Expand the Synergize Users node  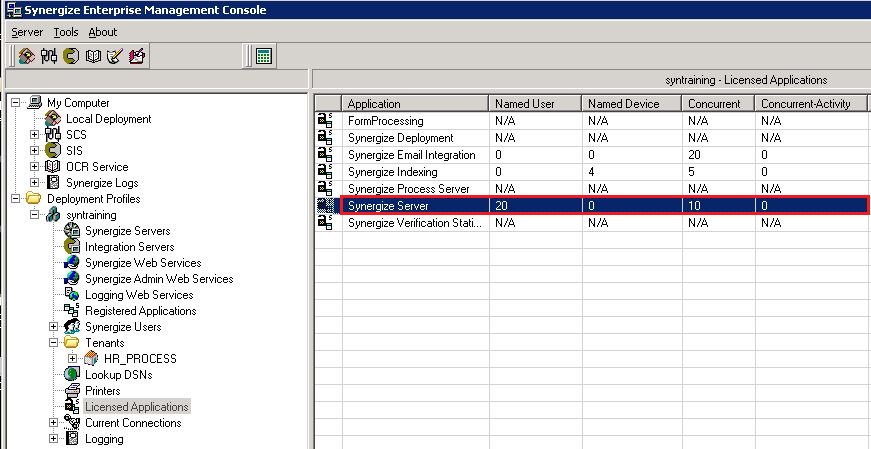click(x=53, y=326)
